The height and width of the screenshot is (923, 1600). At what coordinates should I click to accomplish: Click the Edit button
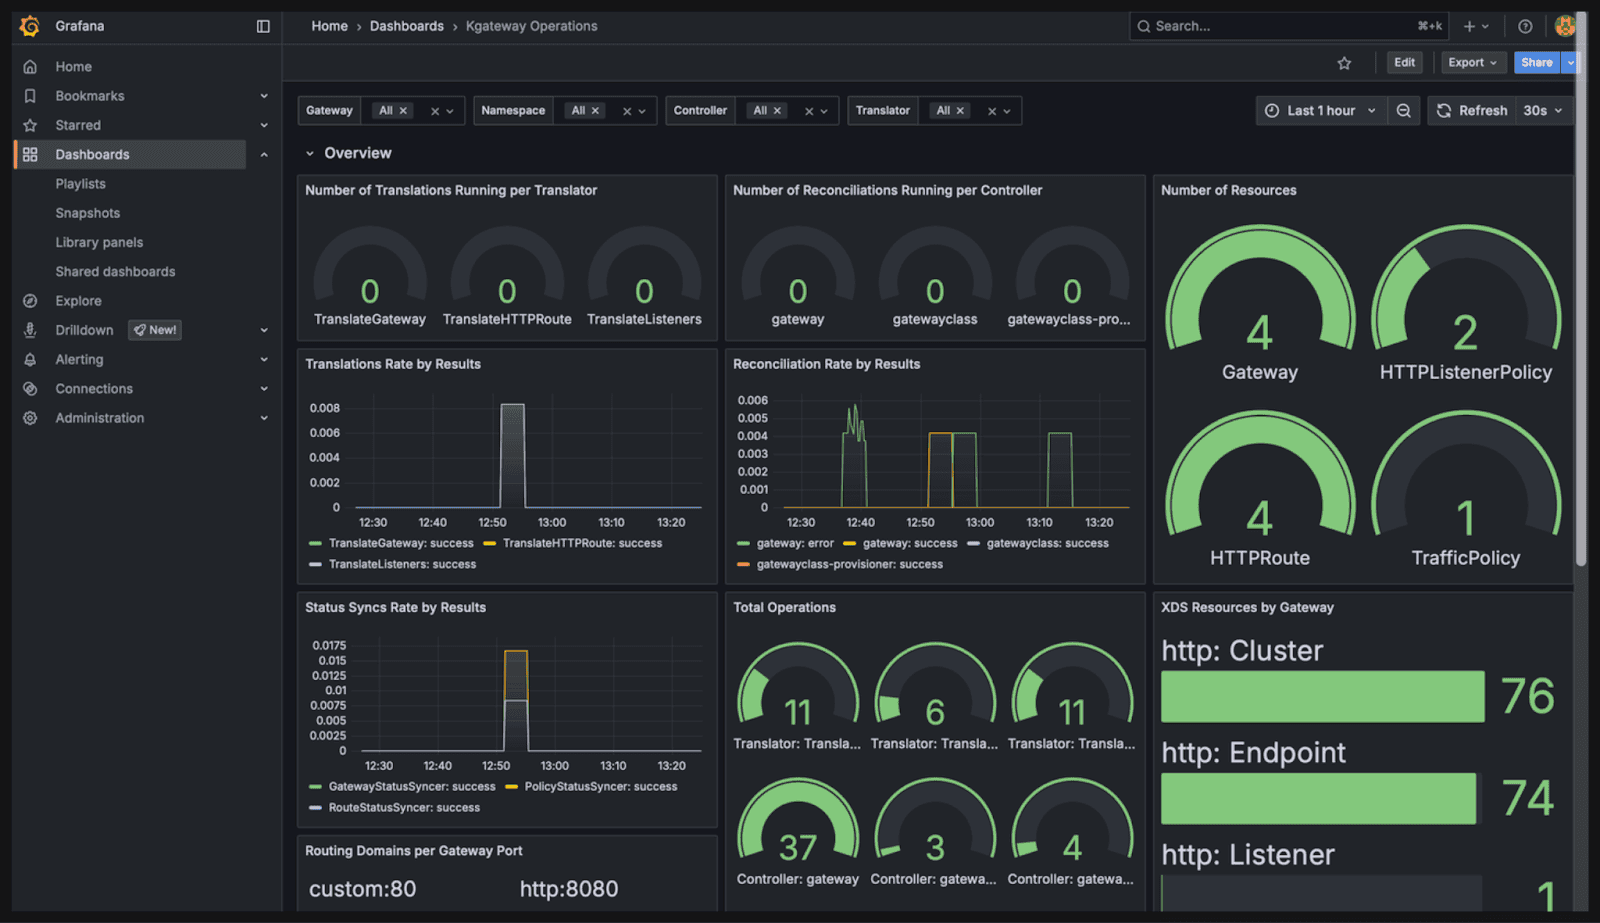tap(1403, 62)
